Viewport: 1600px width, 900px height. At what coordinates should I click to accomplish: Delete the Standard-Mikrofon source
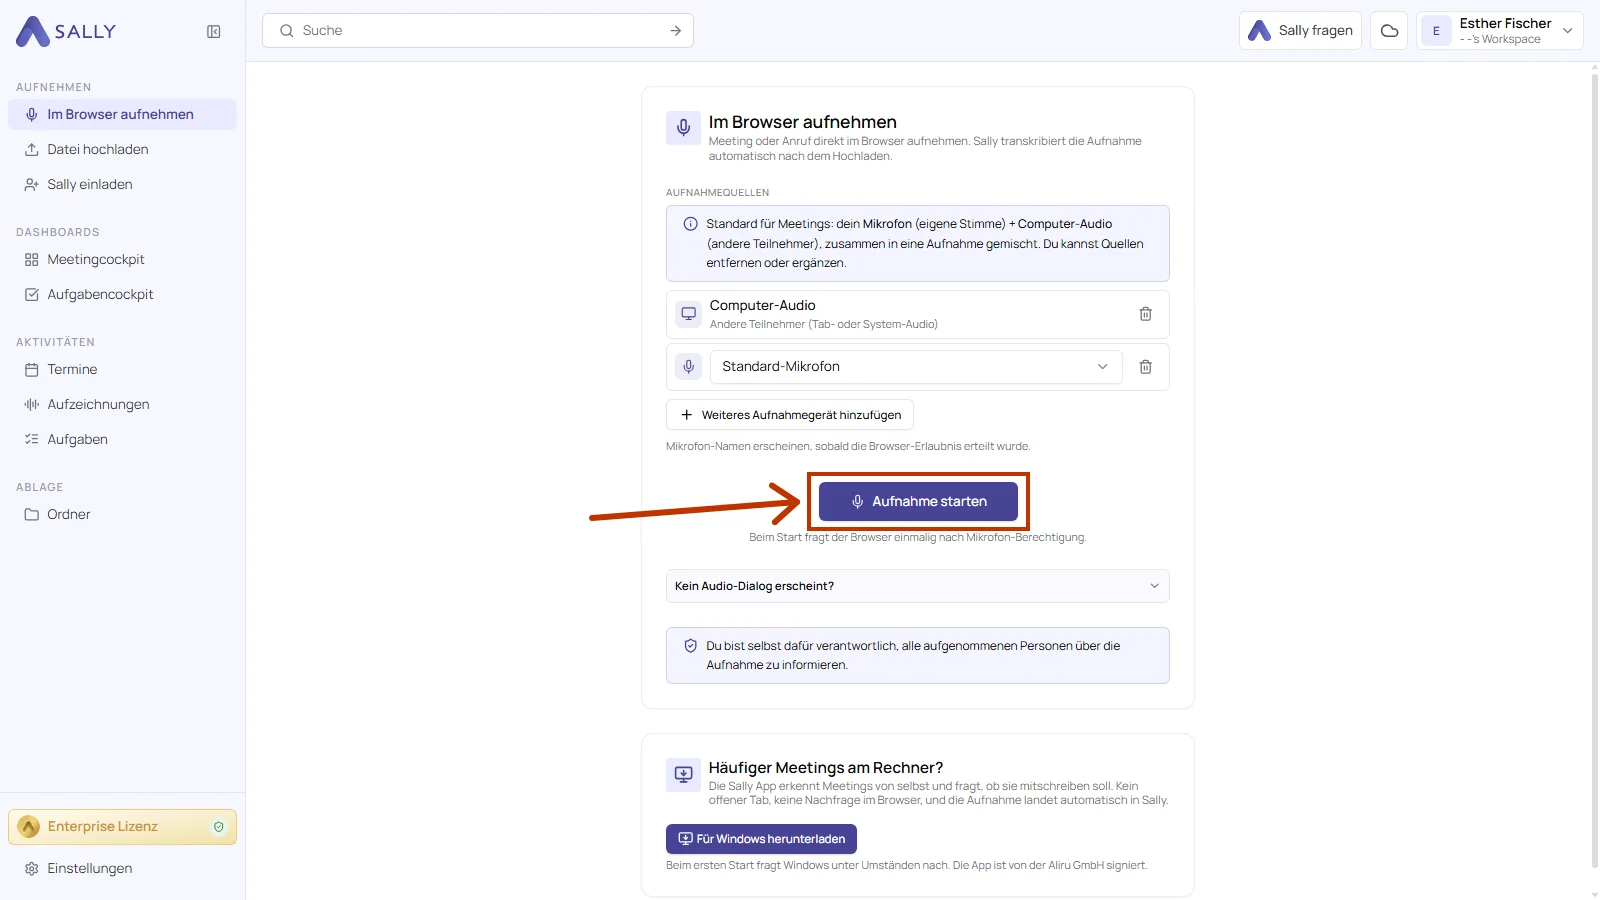(x=1146, y=367)
